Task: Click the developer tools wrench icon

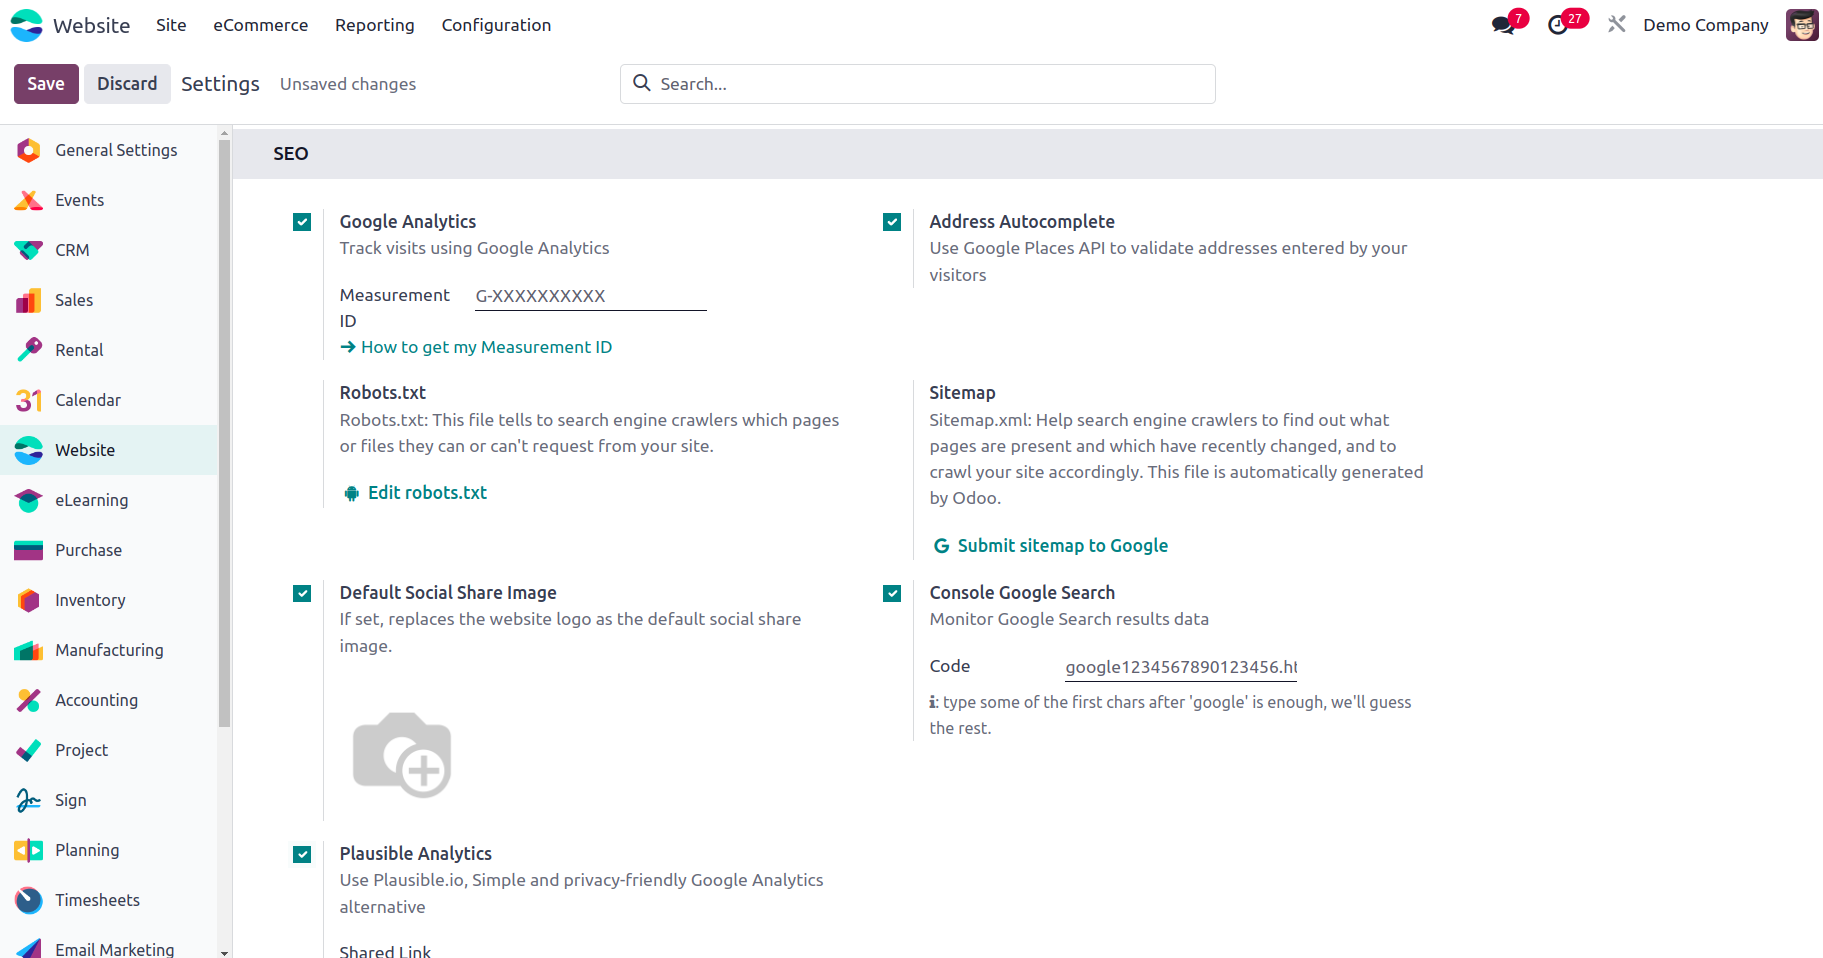Action: click(x=1616, y=24)
